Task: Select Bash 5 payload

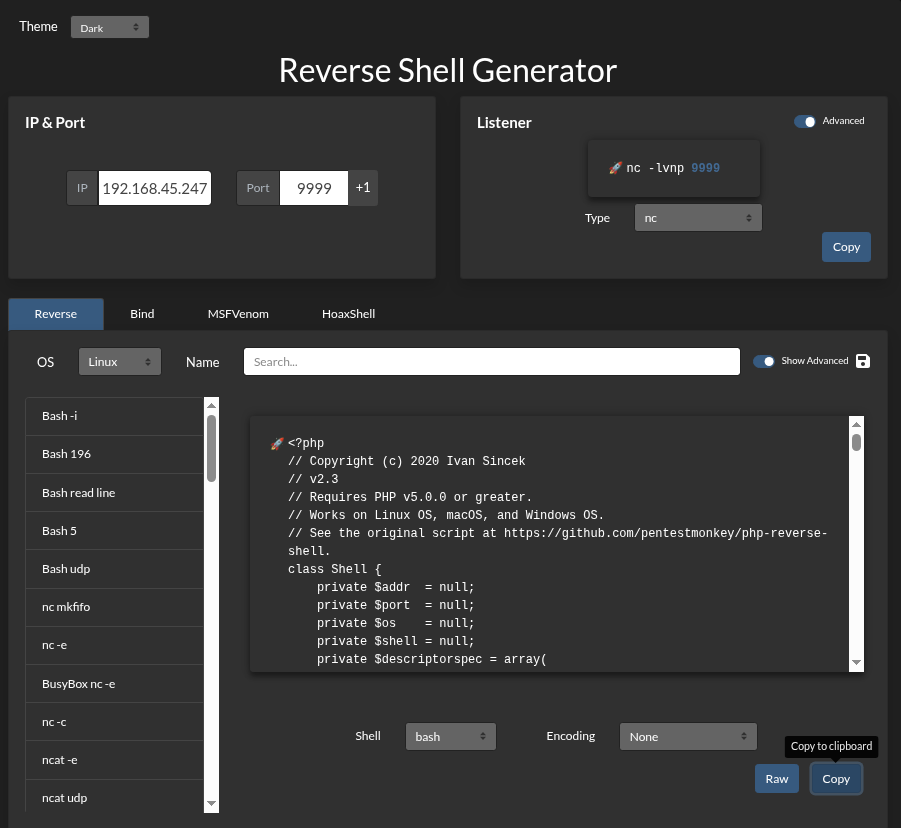Action: 114,531
